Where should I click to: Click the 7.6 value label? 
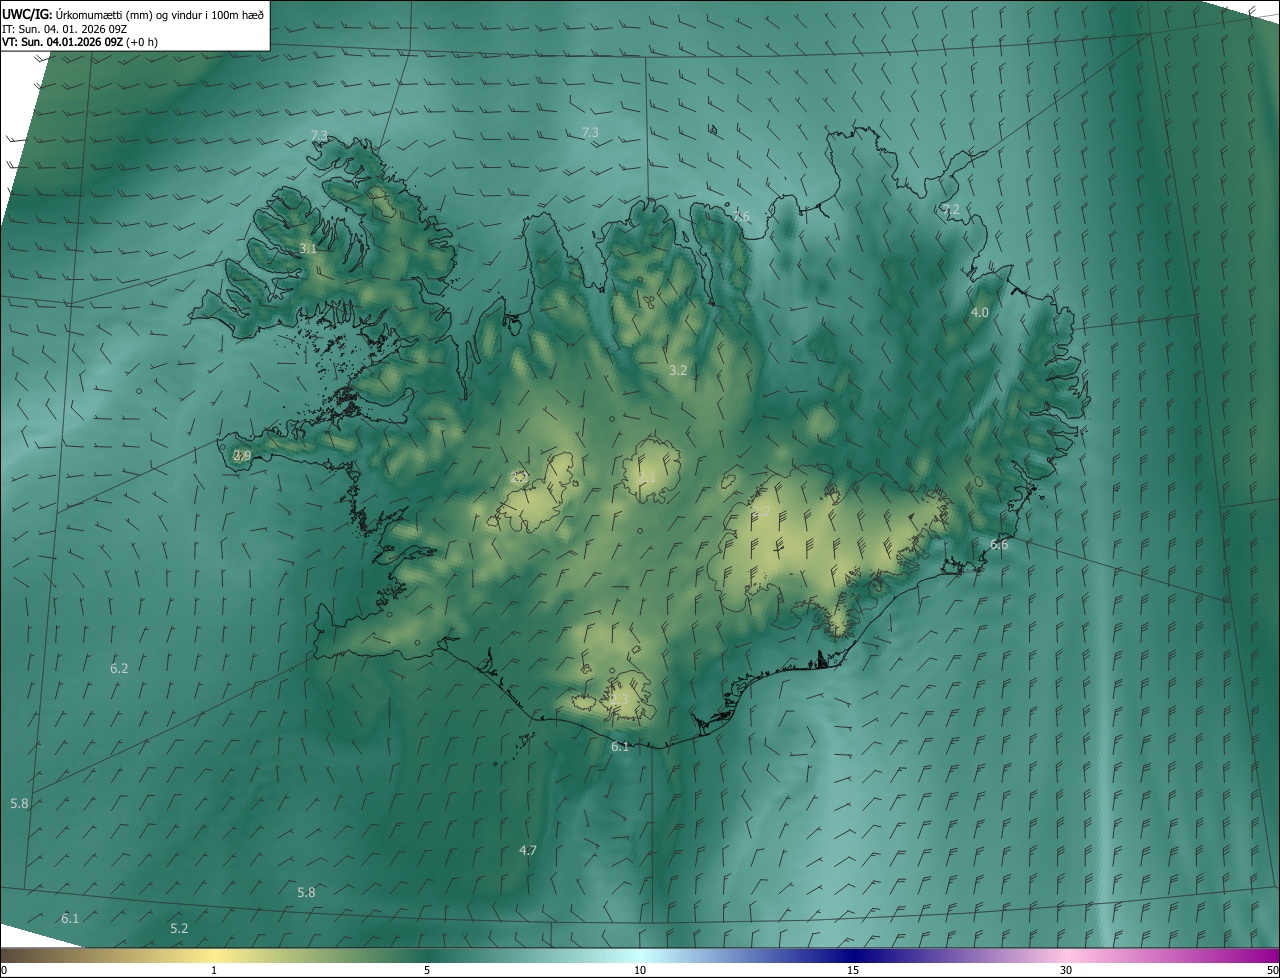741,216
